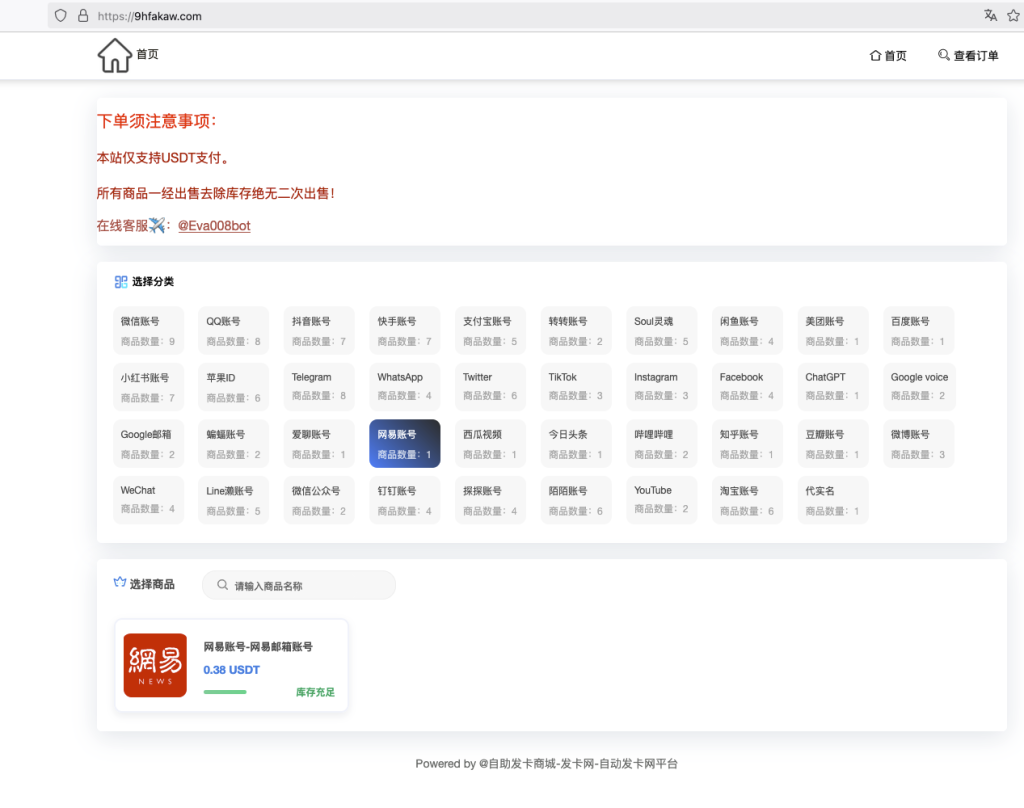1024x808 pixels.
Task: Open the WhatsApp category
Action: tap(405, 387)
